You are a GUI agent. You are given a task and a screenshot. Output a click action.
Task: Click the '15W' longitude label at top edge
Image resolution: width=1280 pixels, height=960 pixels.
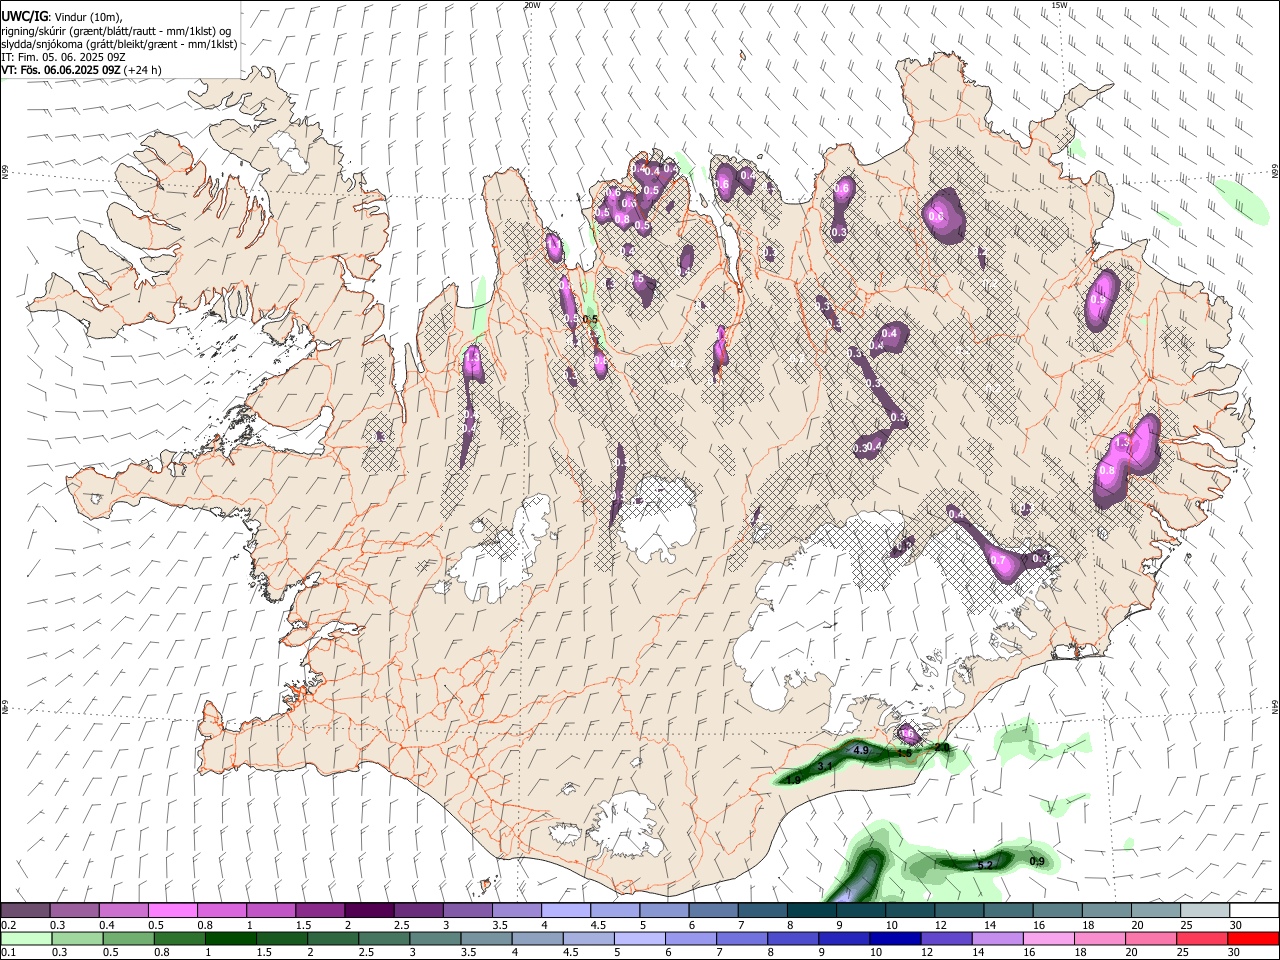click(1059, 5)
